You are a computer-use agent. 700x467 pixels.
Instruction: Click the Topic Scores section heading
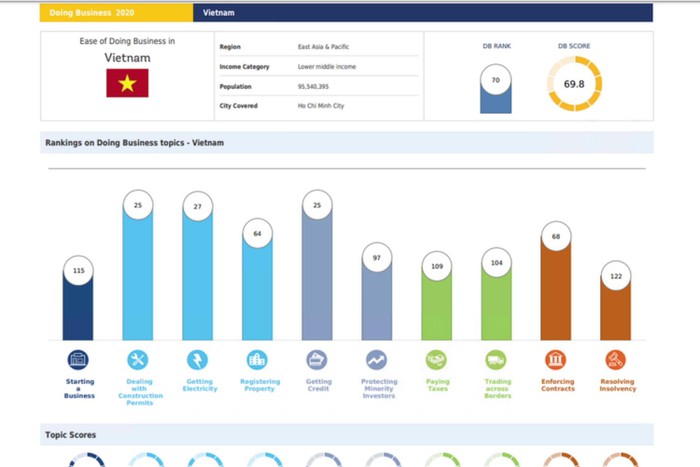(69, 435)
